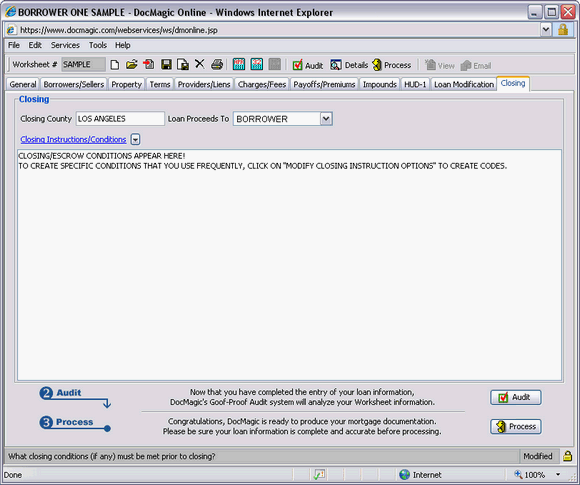580x485 pixels.
Task: Print using the printer toolbar icon
Action: tap(217, 65)
